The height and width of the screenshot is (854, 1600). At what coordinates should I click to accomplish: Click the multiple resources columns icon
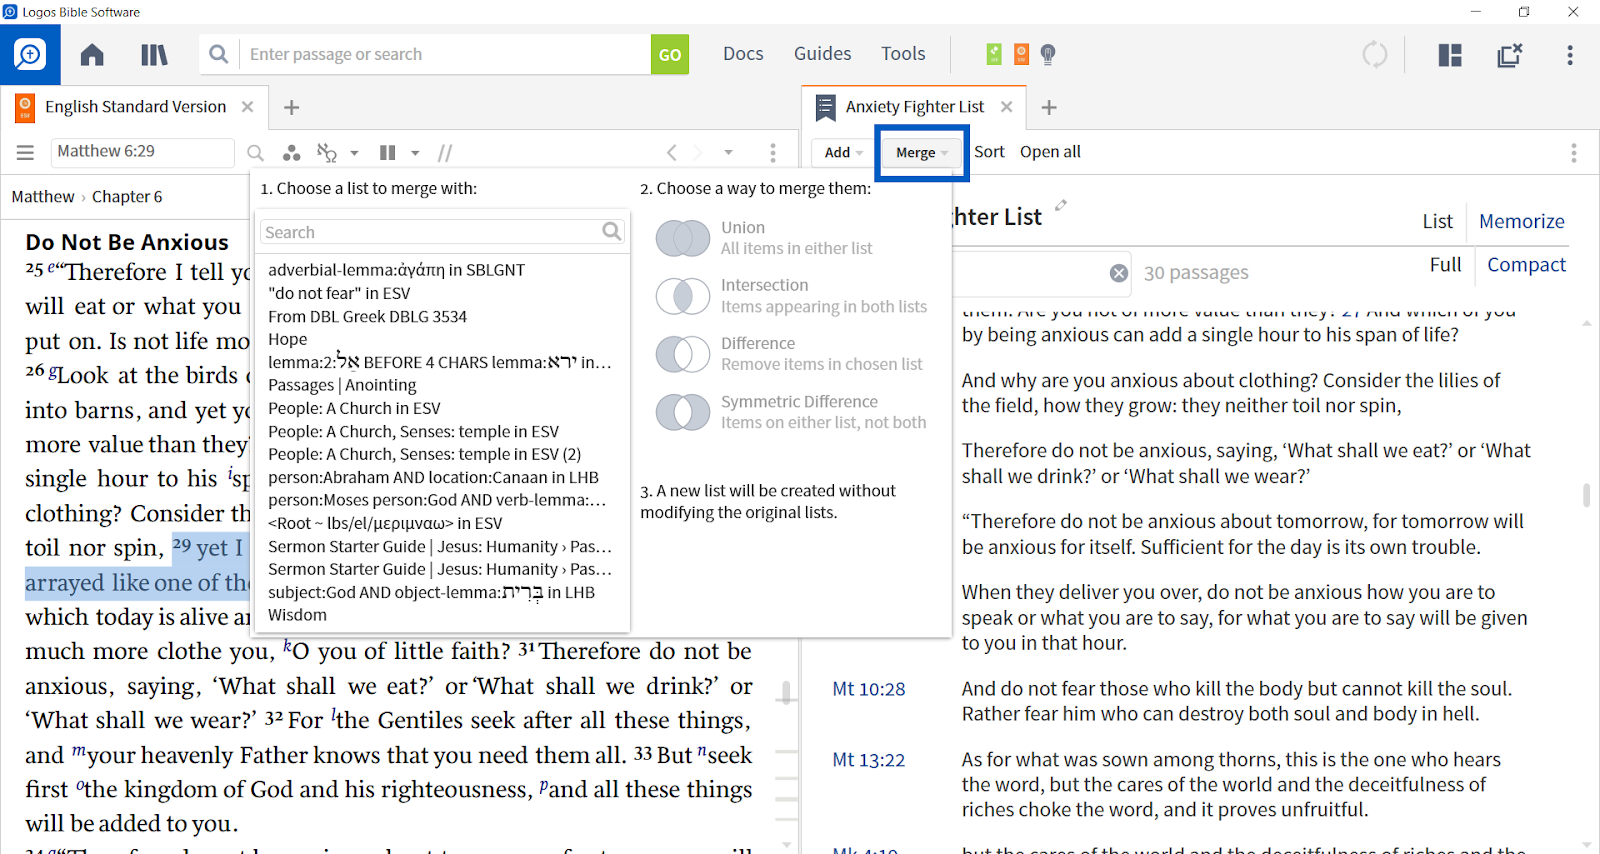tap(388, 152)
